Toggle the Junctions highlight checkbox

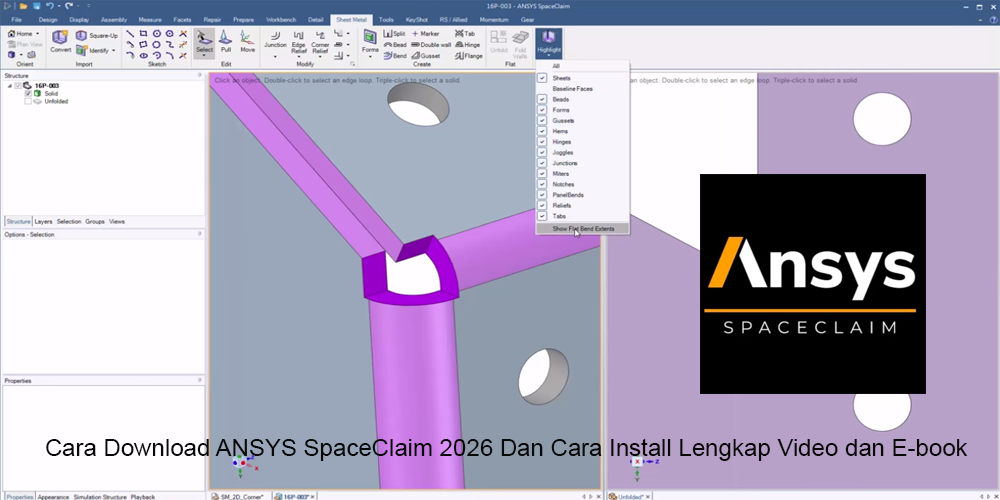pyautogui.click(x=542, y=163)
